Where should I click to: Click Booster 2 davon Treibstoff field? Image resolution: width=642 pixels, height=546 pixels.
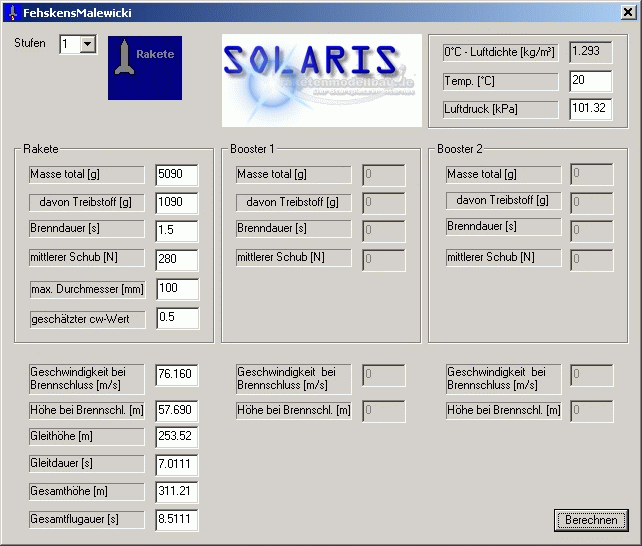pos(592,203)
